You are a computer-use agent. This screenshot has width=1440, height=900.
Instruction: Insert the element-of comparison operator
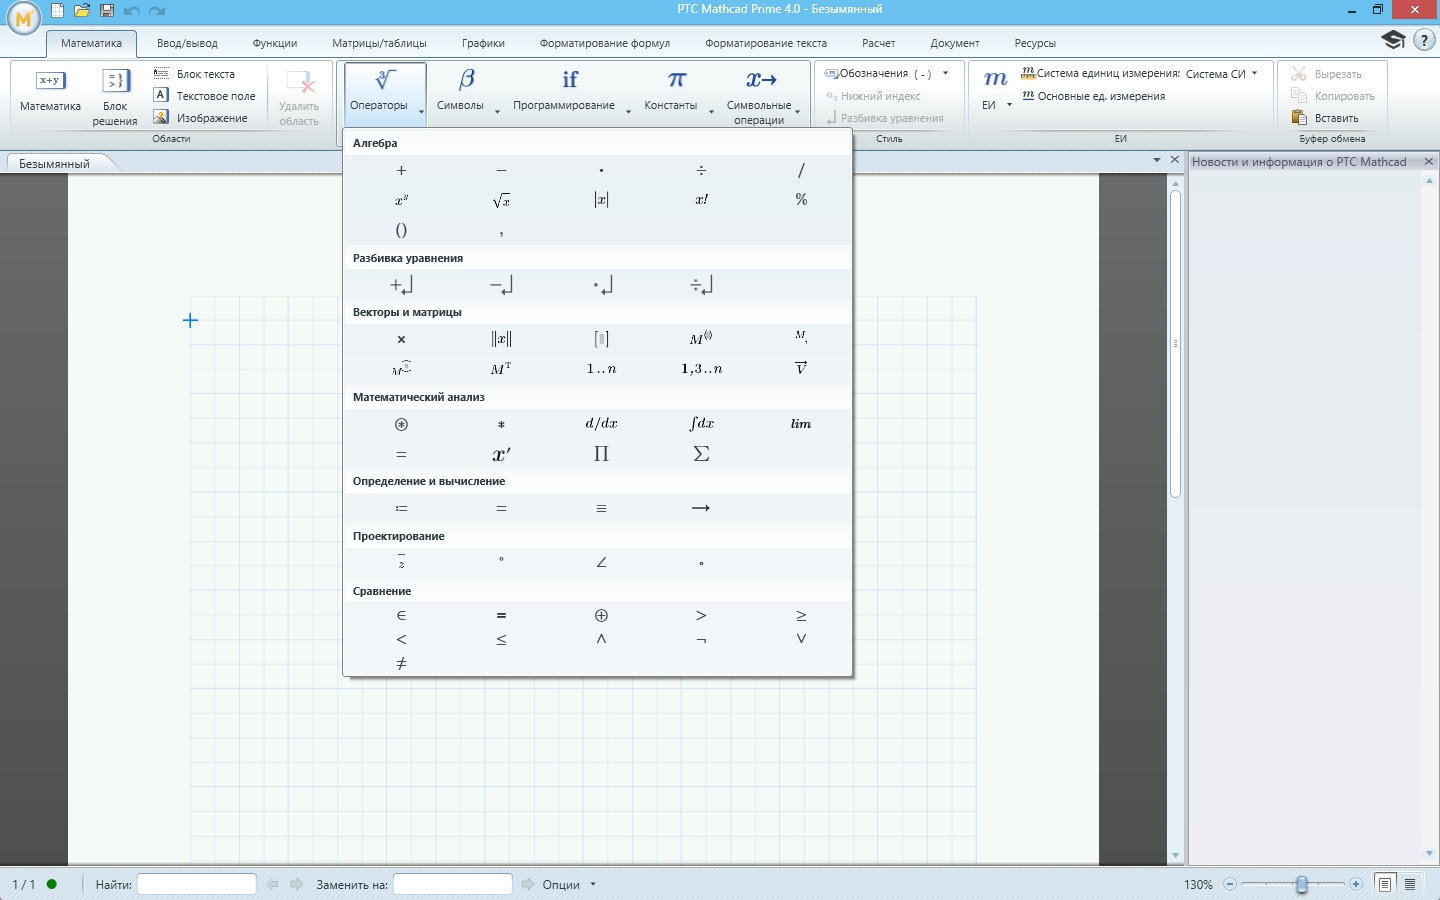click(401, 616)
